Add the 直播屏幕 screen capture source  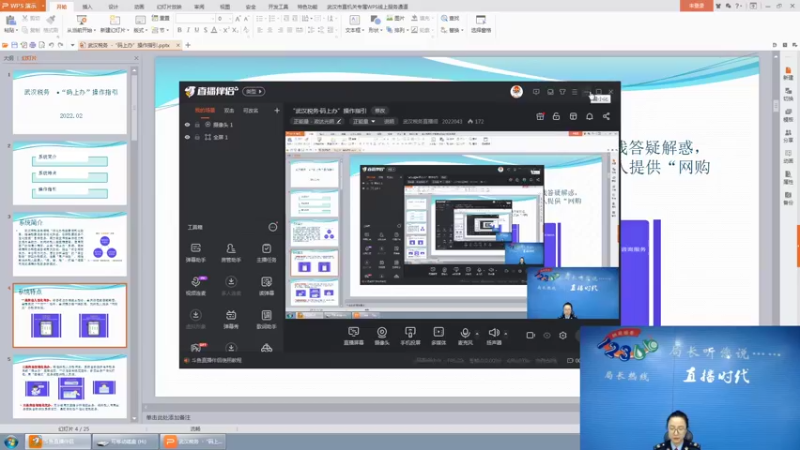(354, 336)
